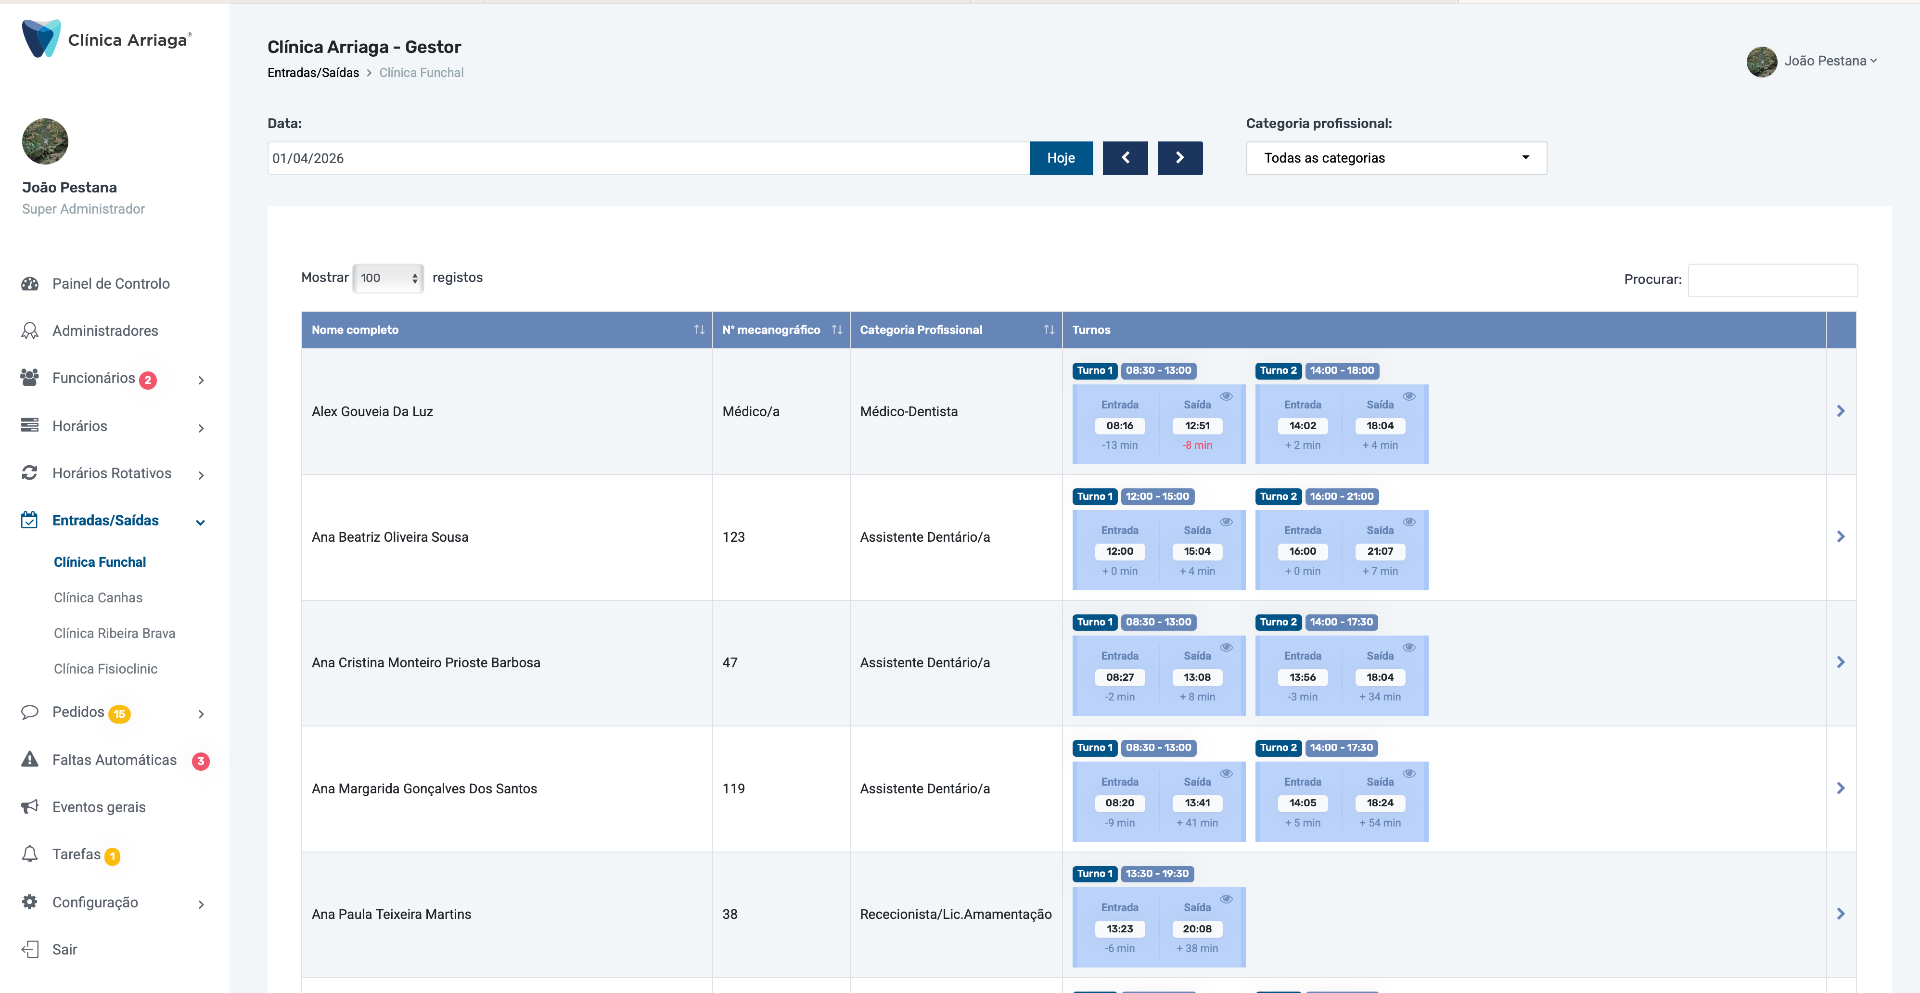Select Clínica Fisioclinic submenu item
Screen dimensions: 1920x993
tap(105, 669)
